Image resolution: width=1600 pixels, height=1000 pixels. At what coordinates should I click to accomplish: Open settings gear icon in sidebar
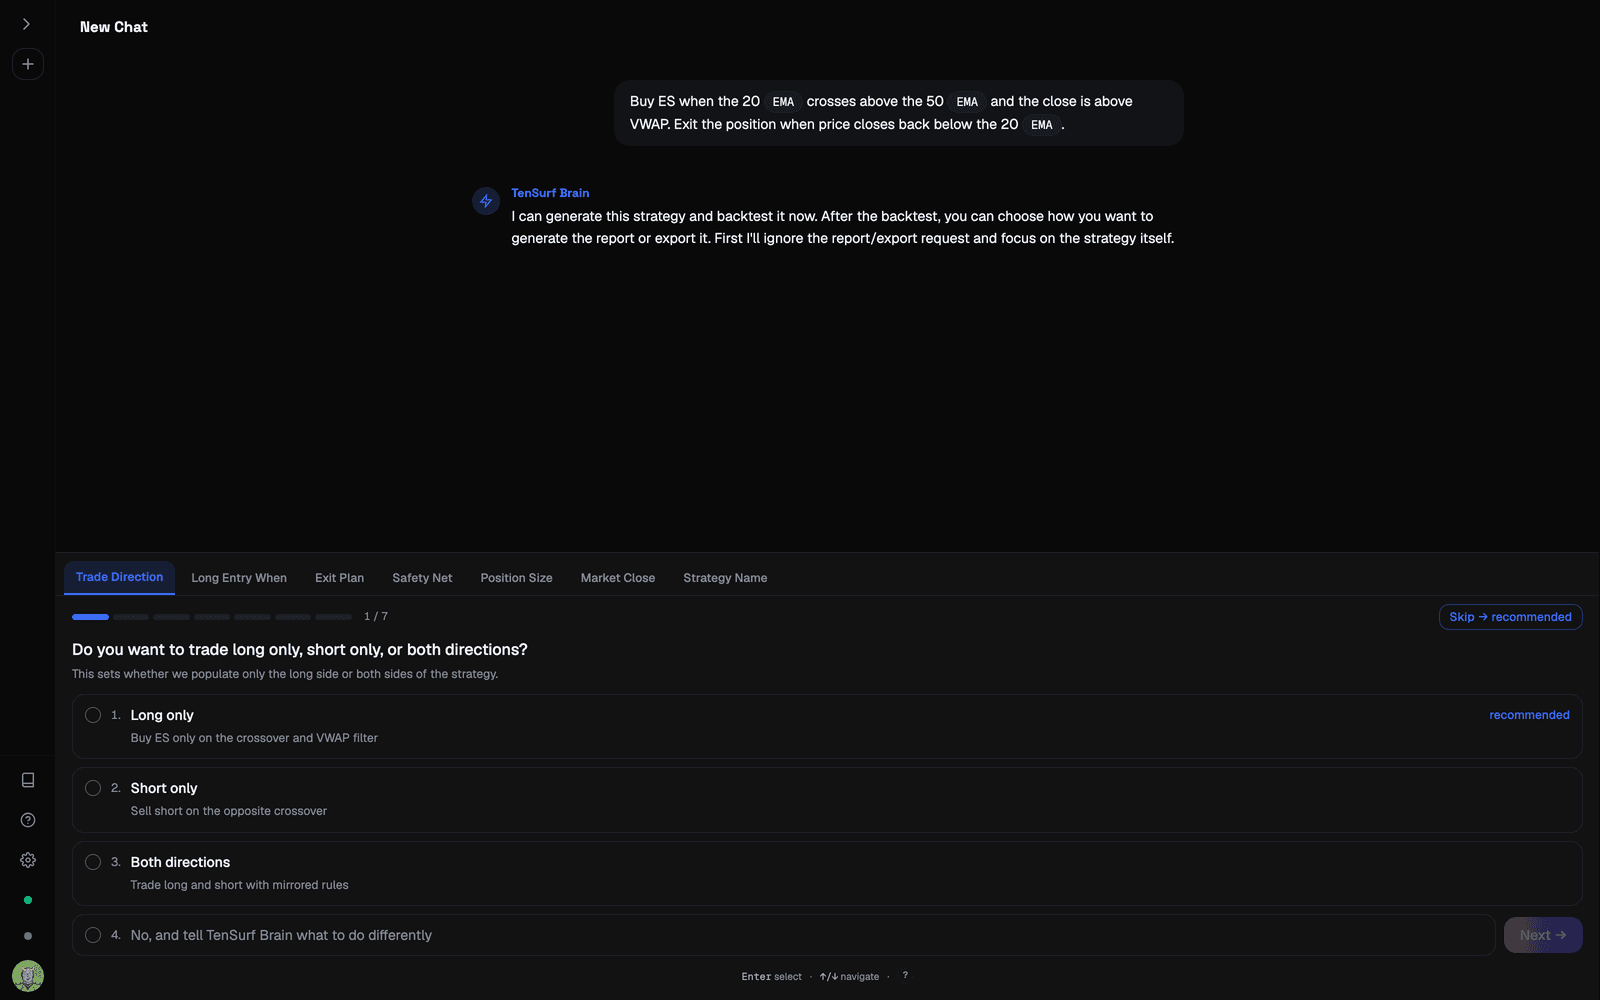pos(28,860)
